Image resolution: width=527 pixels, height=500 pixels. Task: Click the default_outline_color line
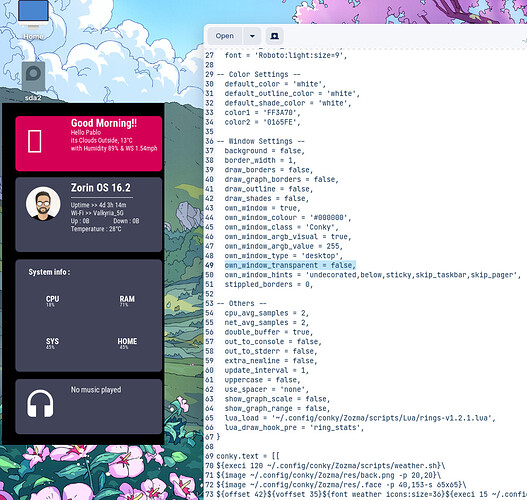click(292, 93)
